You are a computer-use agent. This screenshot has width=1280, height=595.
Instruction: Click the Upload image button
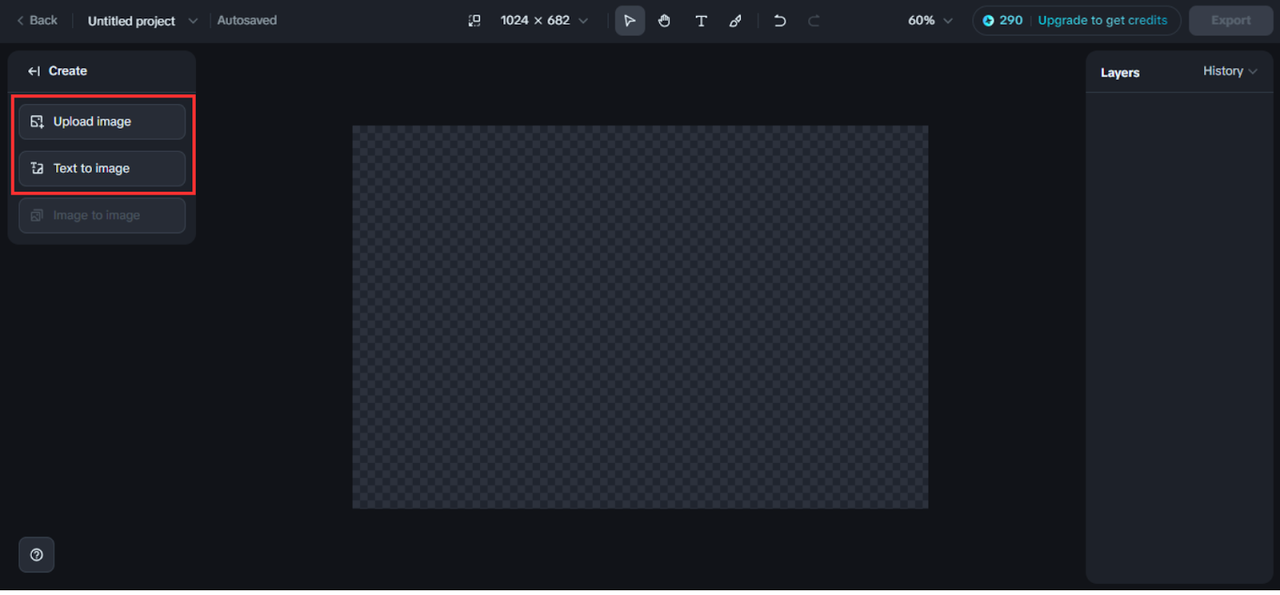(102, 122)
